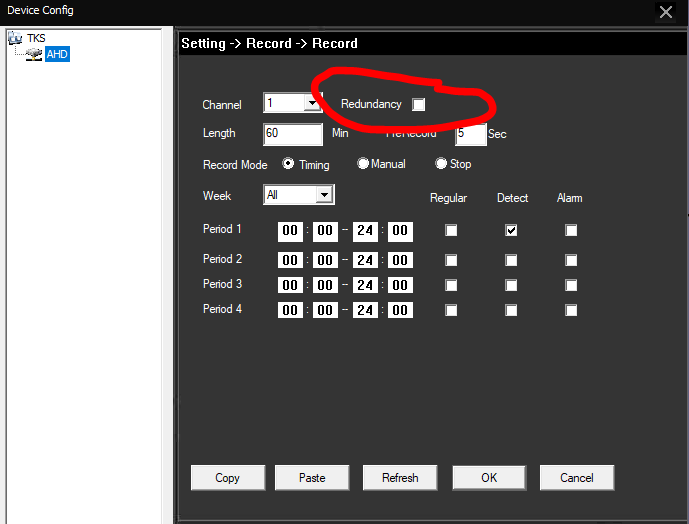The image size is (689, 524).
Task: Select Timing record mode
Action: coord(289,164)
